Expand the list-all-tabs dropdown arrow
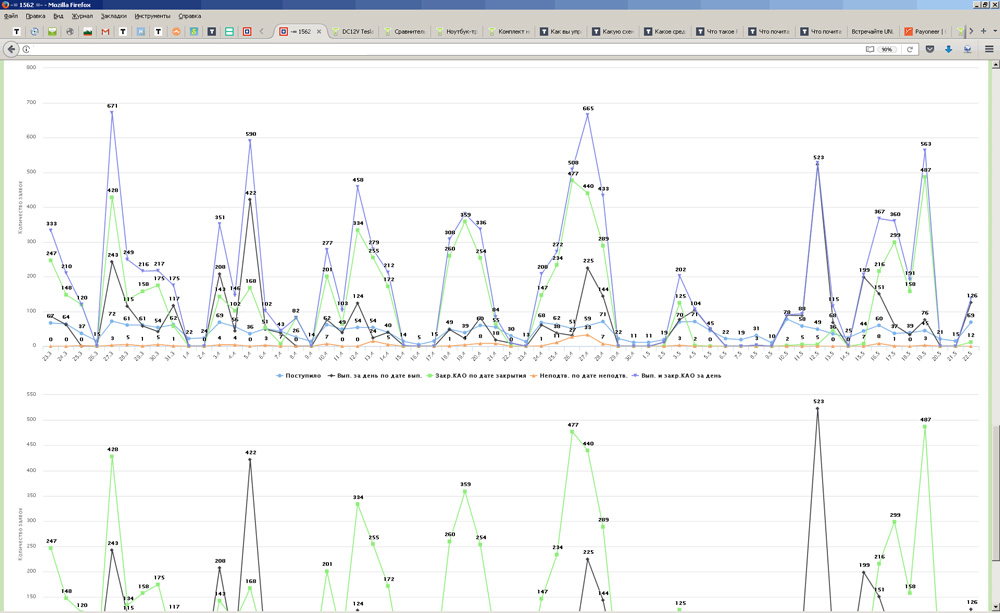 point(994,31)
